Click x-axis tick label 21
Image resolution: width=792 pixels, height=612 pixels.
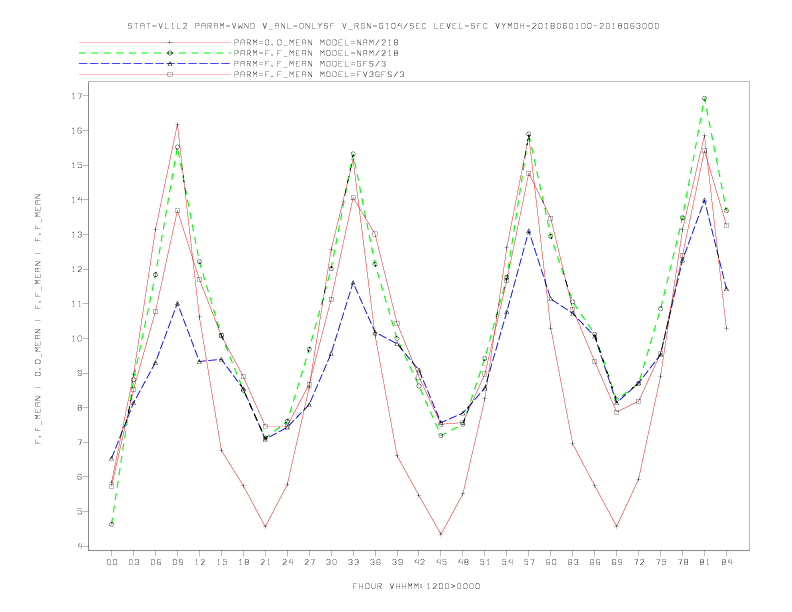[265, 562]
